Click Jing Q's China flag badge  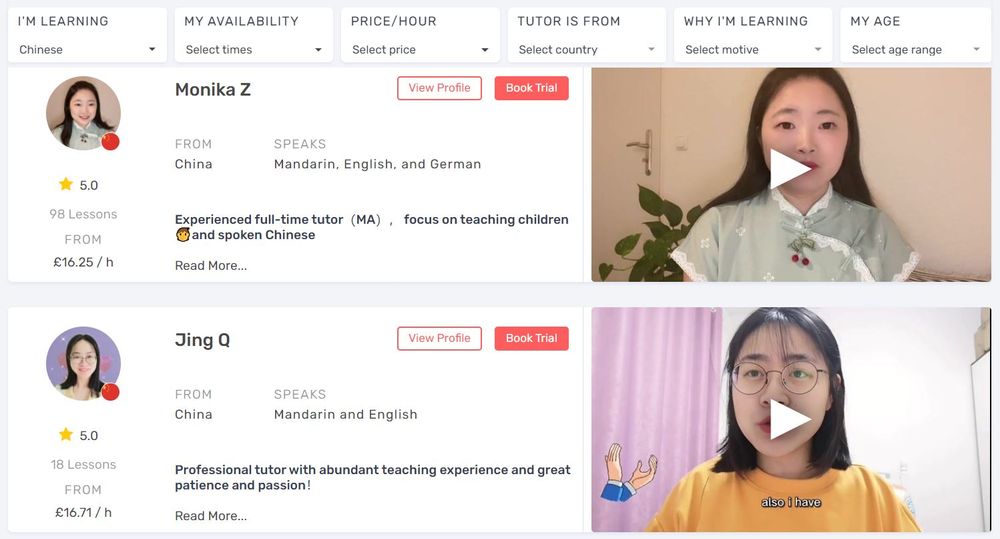(x=110, y=392)
